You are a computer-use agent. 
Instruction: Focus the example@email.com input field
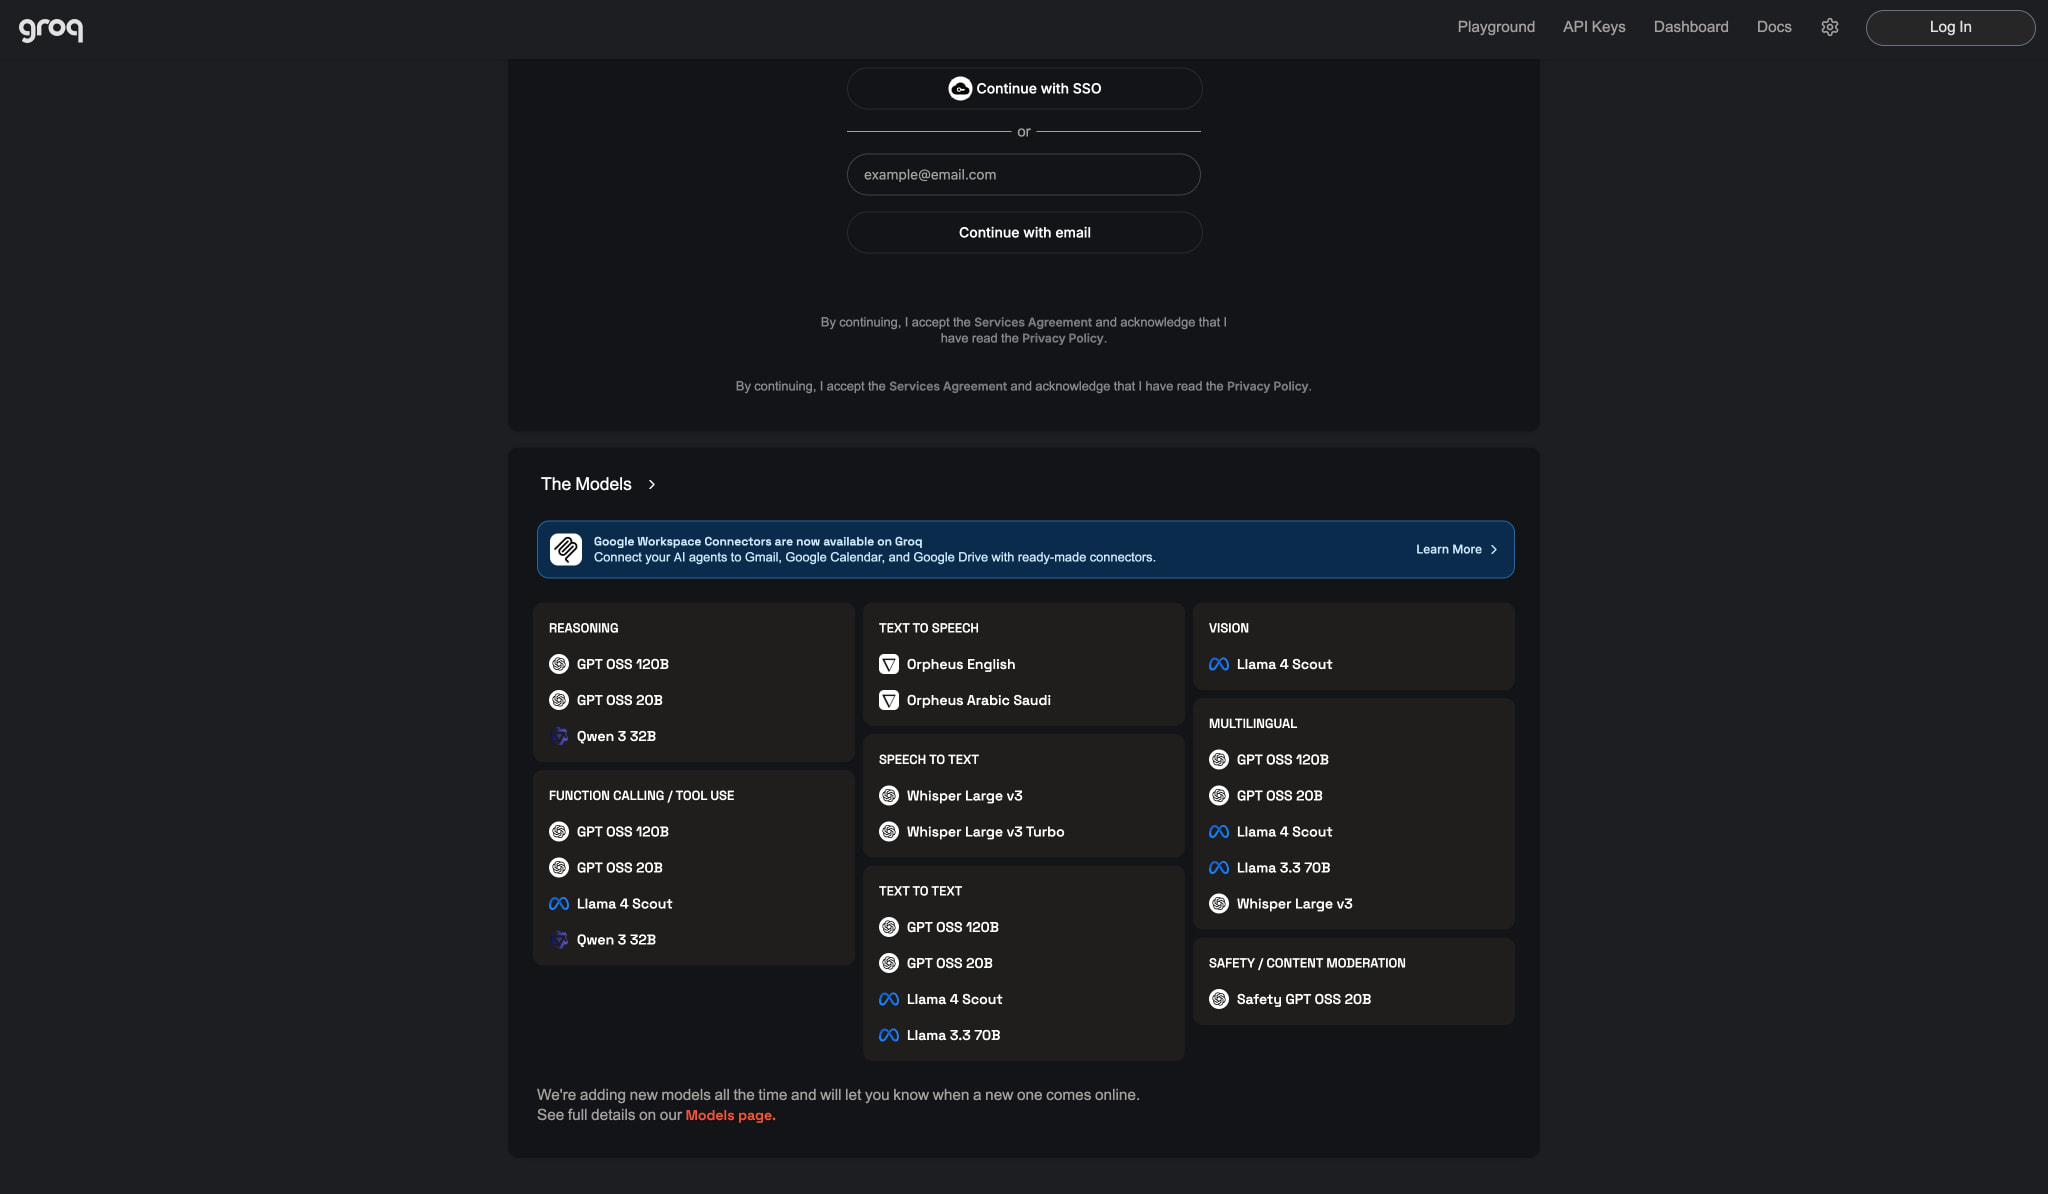point(1024,174)
